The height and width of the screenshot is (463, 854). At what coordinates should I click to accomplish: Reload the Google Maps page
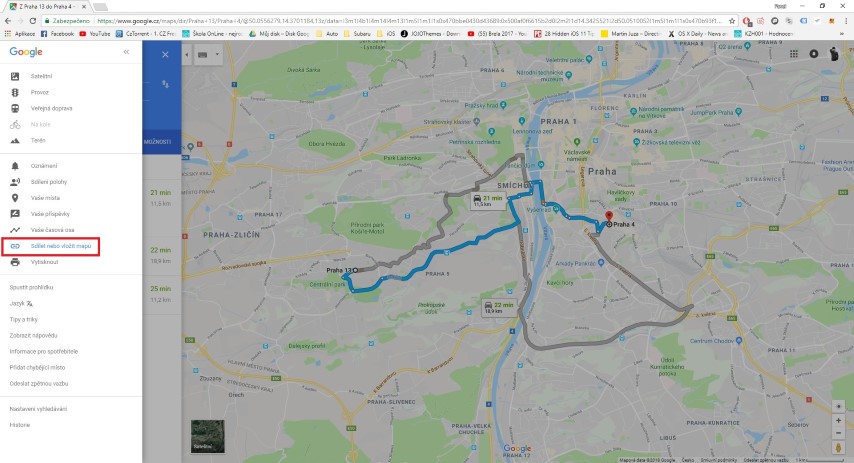pyautogui.click(x=33, y=21)
